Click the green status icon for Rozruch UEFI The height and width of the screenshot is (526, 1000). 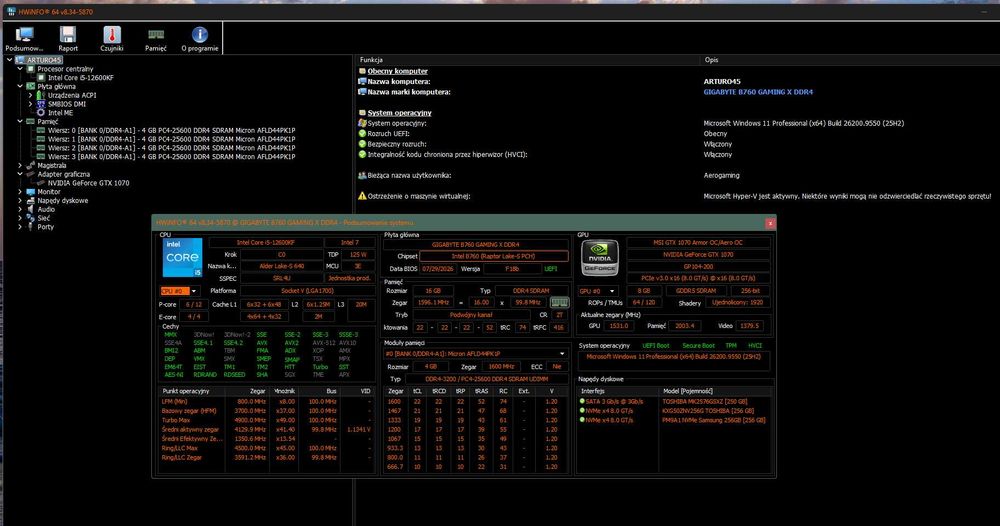pos(362,134)
